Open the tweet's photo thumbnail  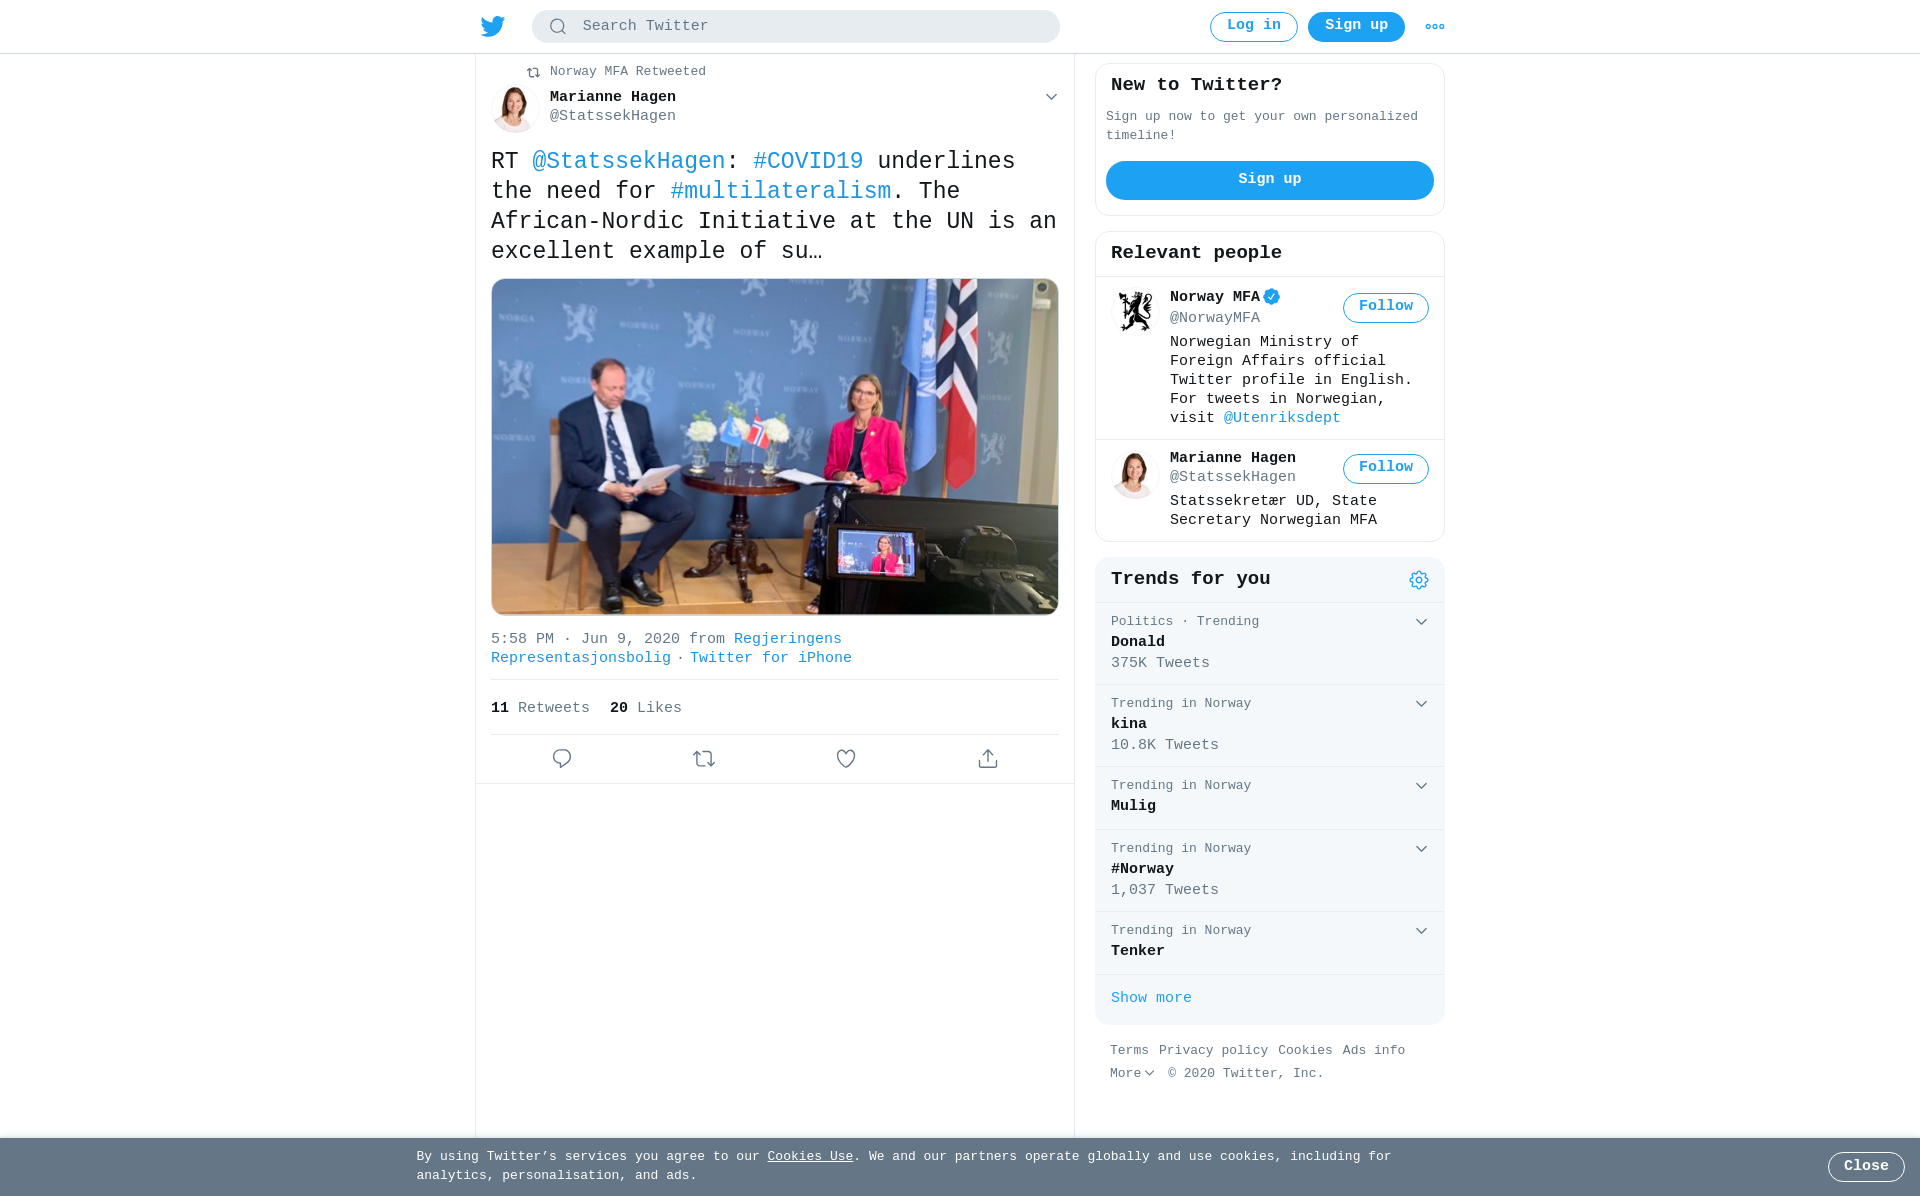tap(775, 447)
